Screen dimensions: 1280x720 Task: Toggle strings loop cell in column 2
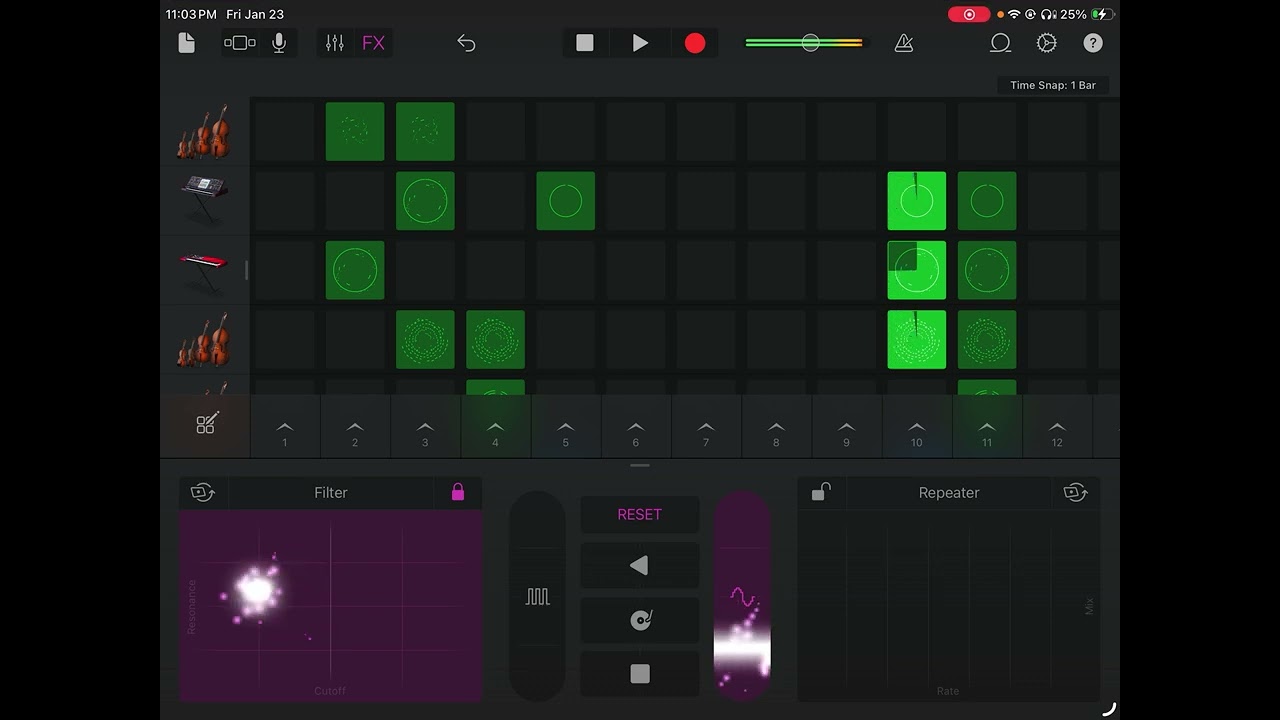point(355,132)
